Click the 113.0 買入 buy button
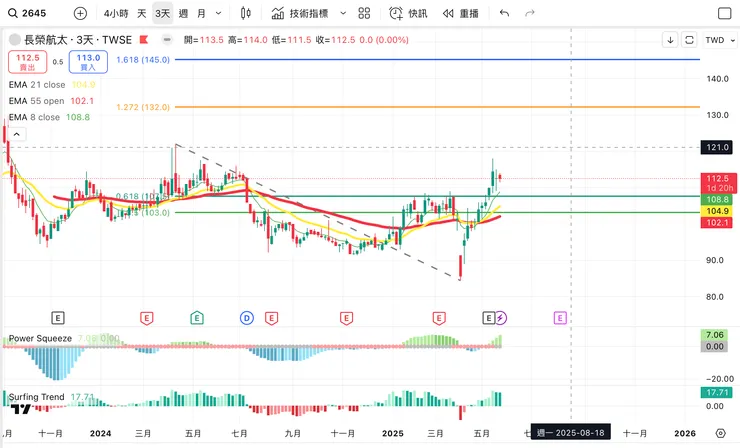 [88, 62]
